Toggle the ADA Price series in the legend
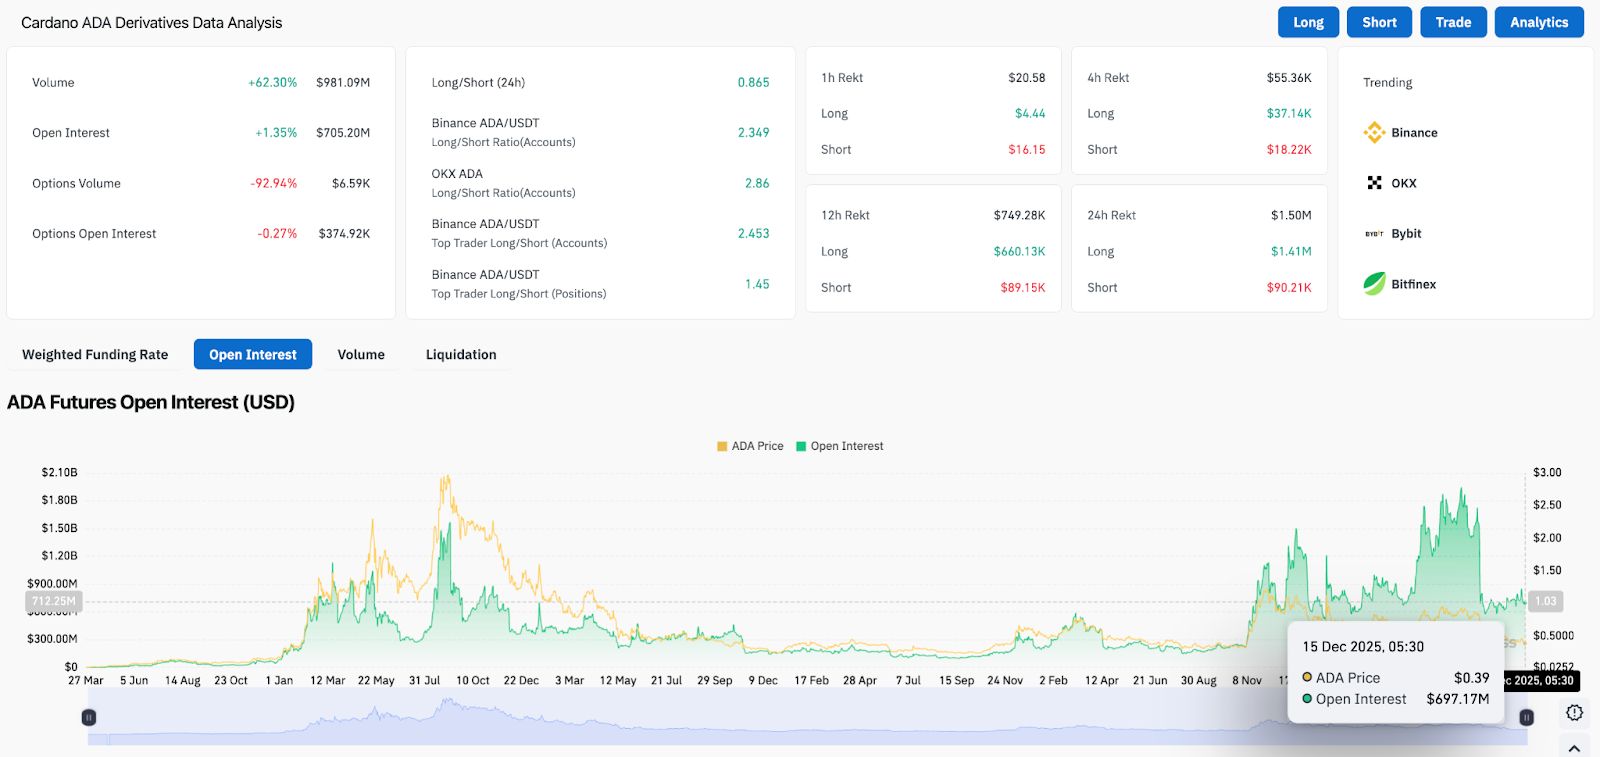 tap(749, 446)
